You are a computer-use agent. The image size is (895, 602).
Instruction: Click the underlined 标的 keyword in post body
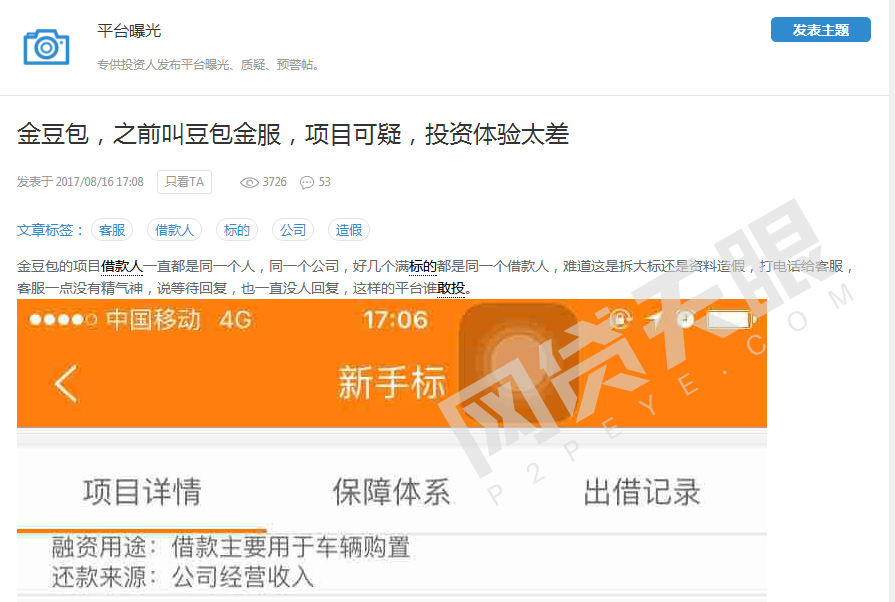coord(422,266)
